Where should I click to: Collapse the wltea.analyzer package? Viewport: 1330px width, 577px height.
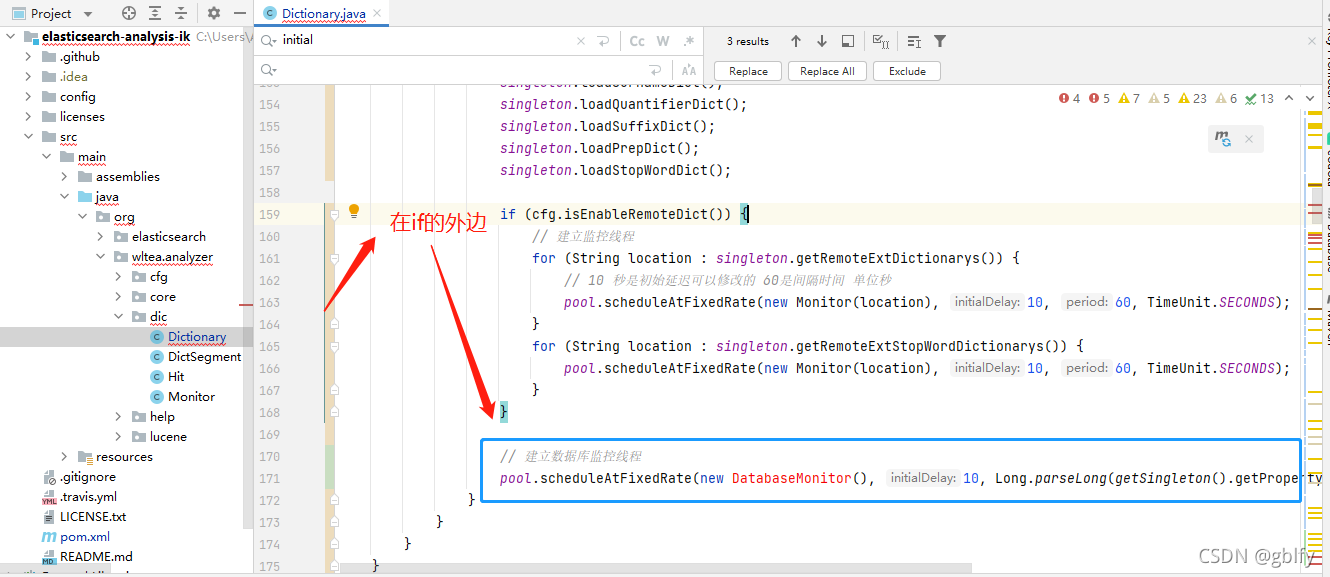(100, 257)
